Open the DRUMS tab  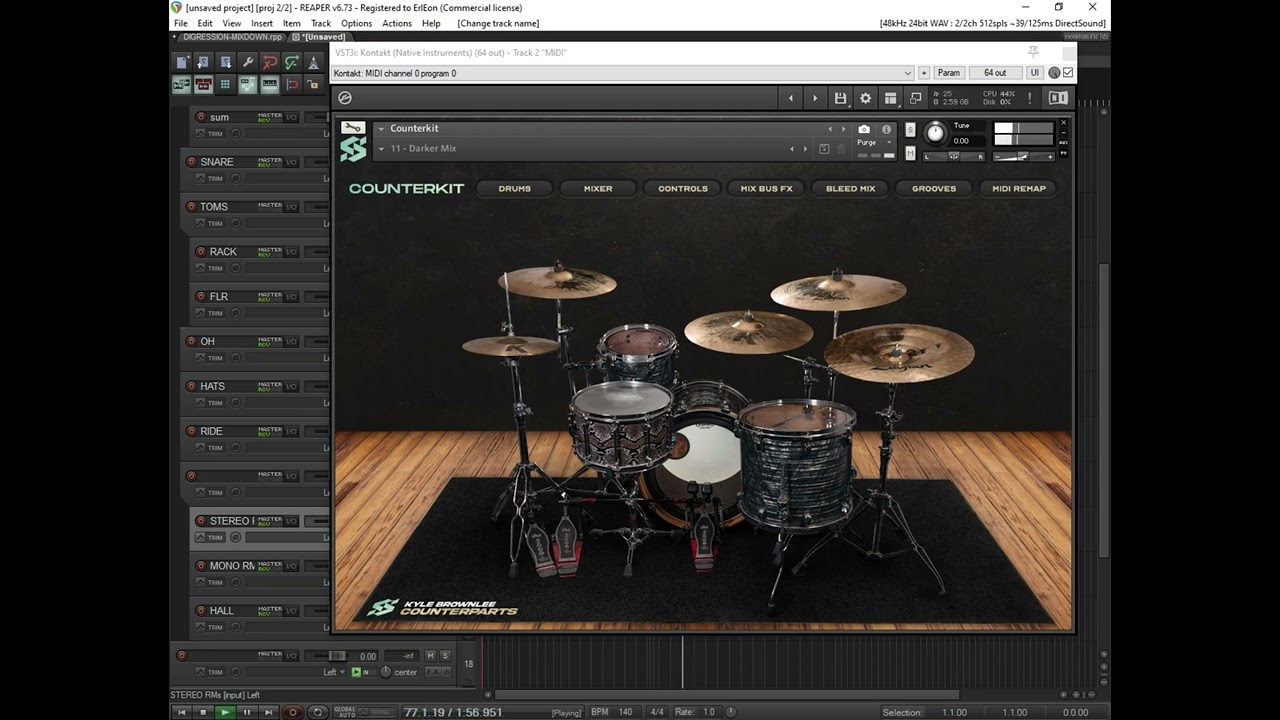(x=515, y=188)
